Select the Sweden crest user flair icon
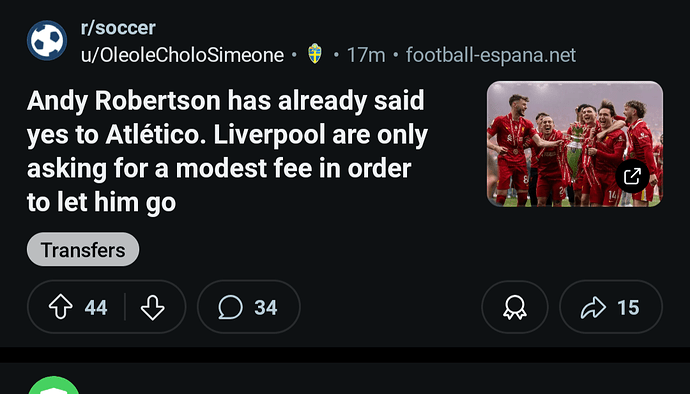The width and height of the screenshot is (690, 394). [x=315, y=54]
